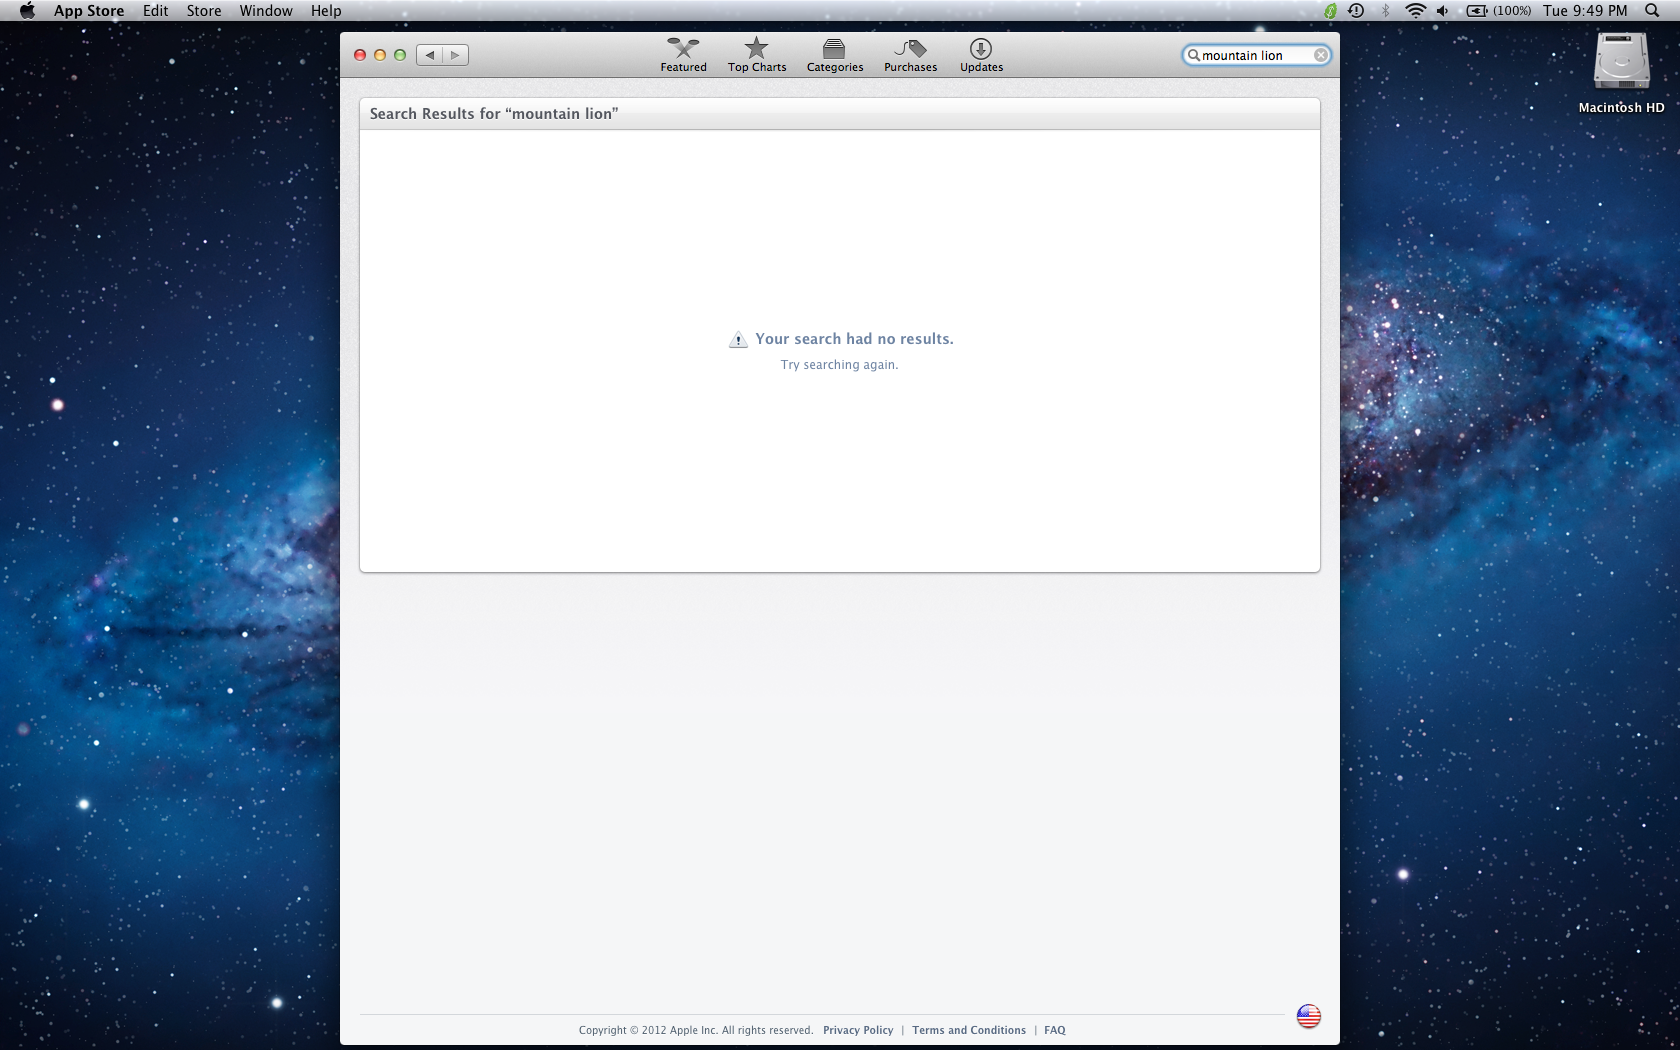Check Updates in the toolbar
The height and width of the screenshot is (1050, 1680).
click(981, 55)
